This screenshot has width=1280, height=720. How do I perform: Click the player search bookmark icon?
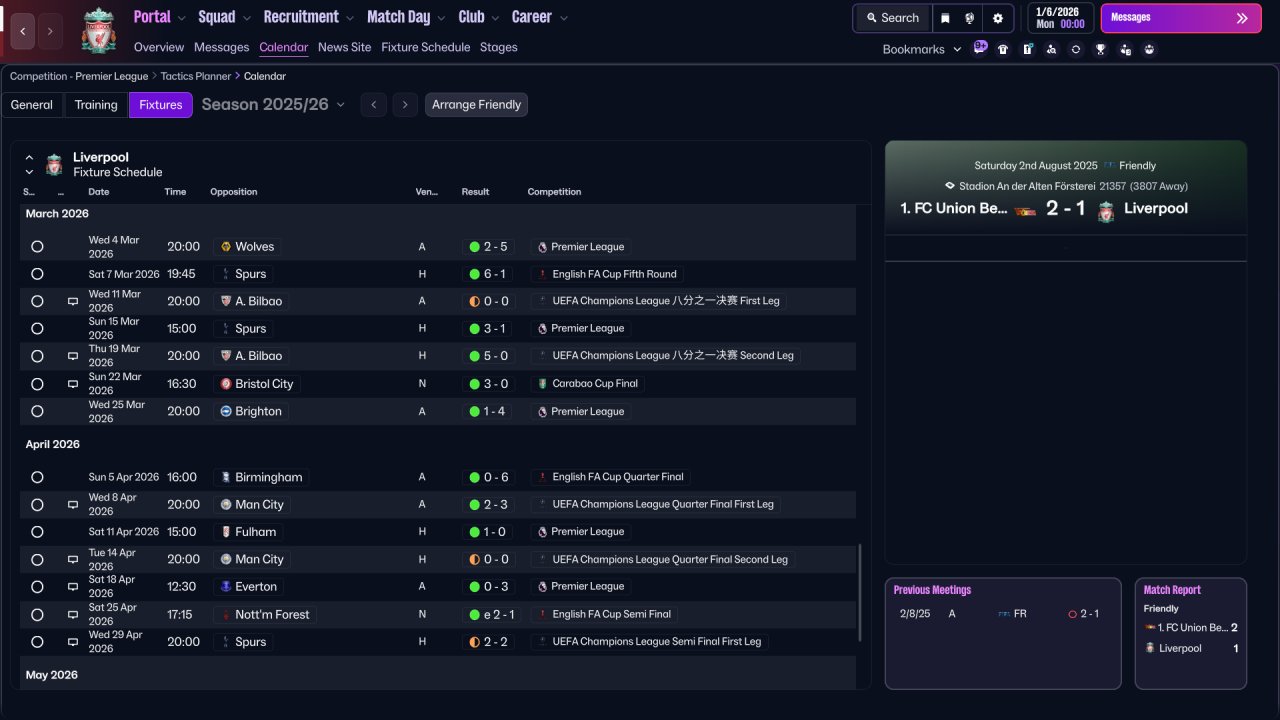pos(1051,49)
